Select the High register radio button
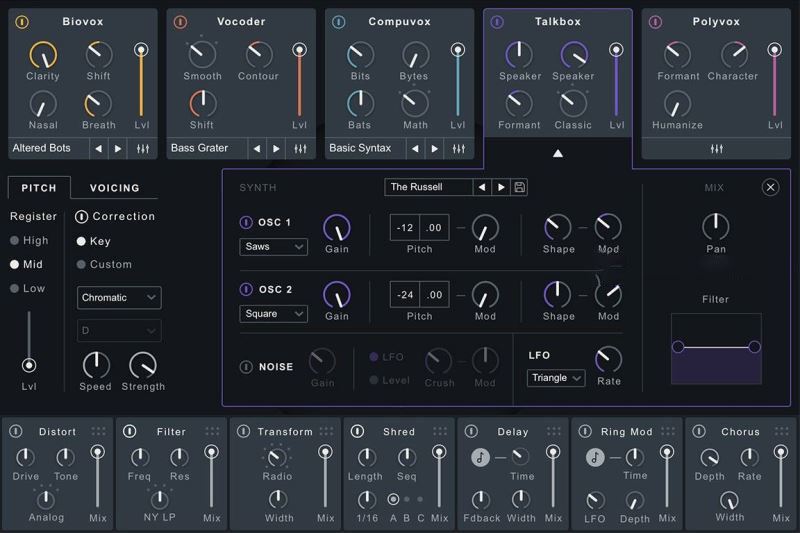The image size is (800, 533). 14,240
